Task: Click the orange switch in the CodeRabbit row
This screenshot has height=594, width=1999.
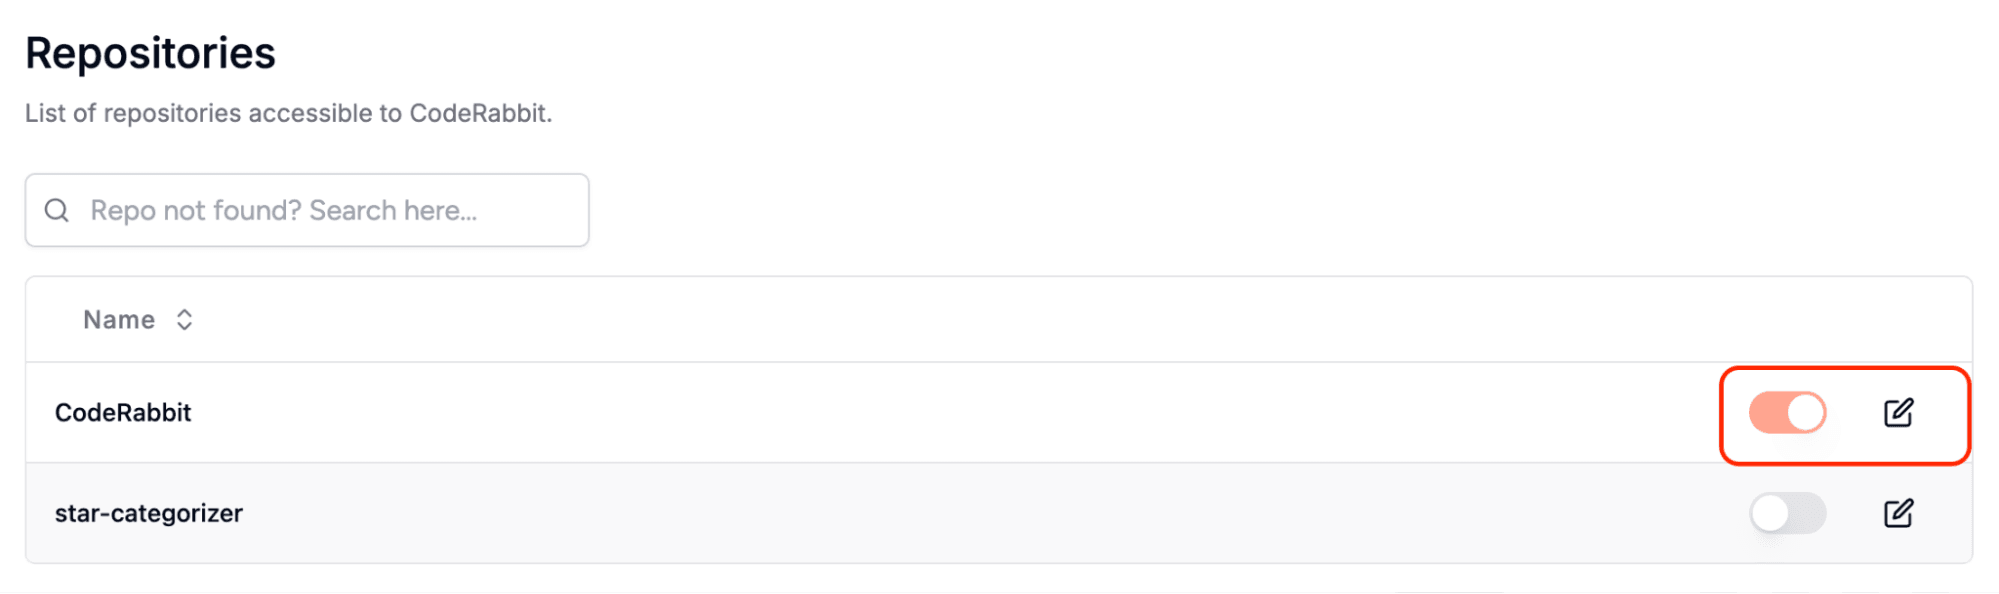Action: pos(1787,413)
